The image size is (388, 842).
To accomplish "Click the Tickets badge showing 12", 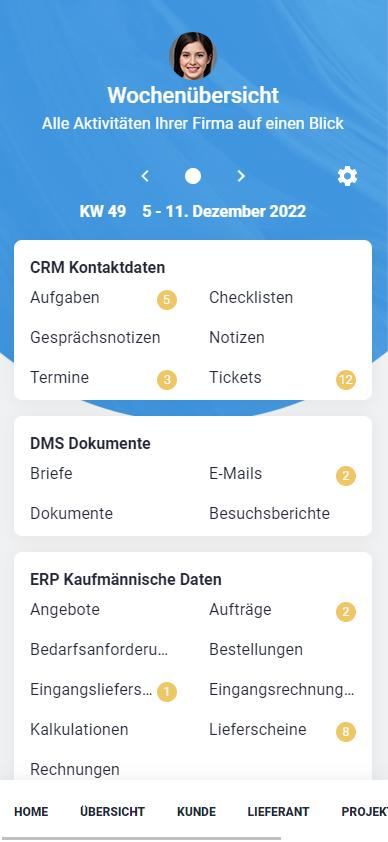I will 346,380.
